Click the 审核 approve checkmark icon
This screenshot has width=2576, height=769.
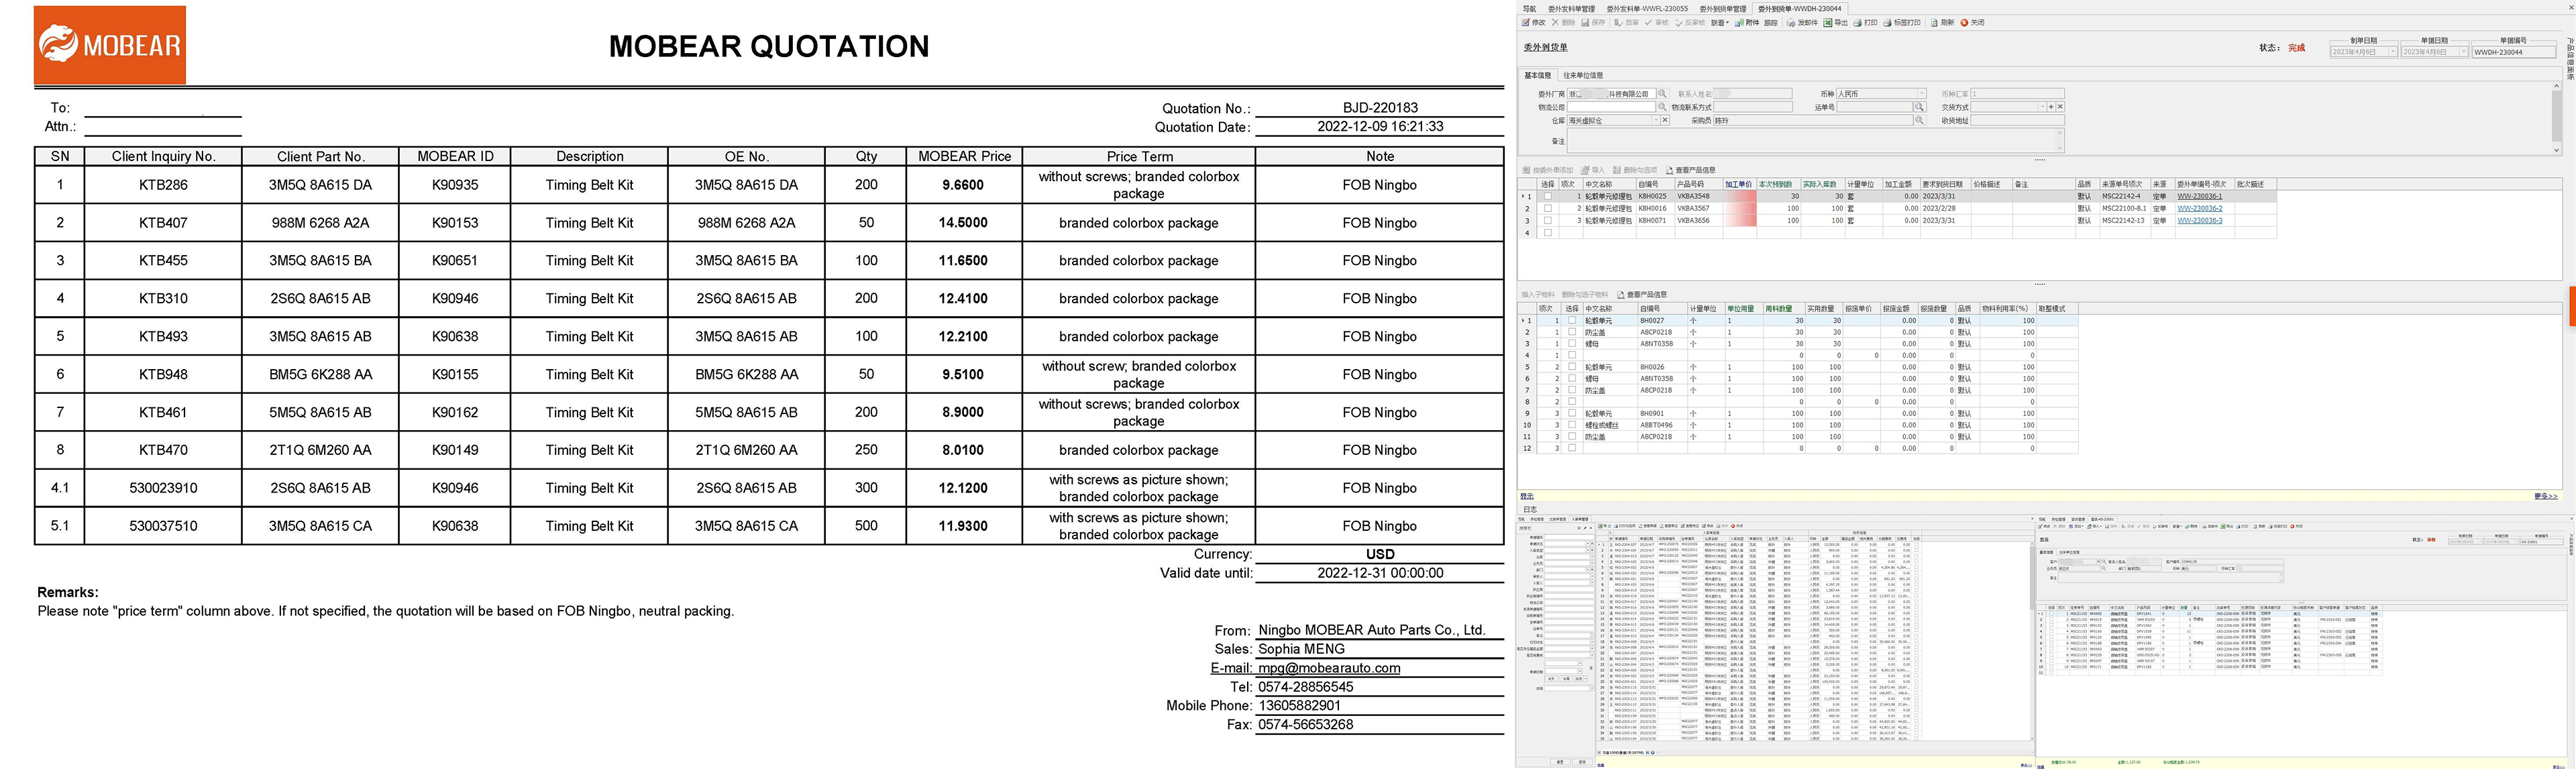point(1649,23)
